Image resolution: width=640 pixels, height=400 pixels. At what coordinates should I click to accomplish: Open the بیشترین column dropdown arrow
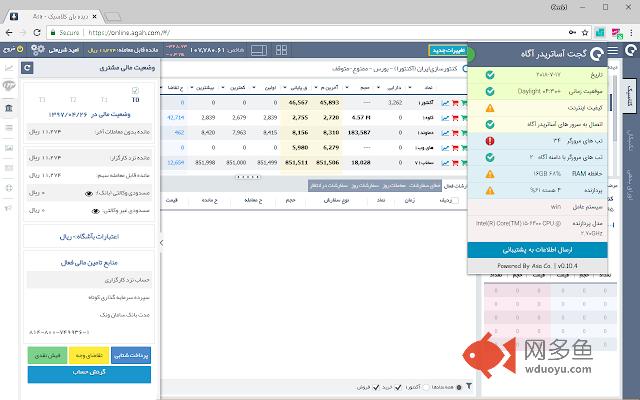[192, 87]
